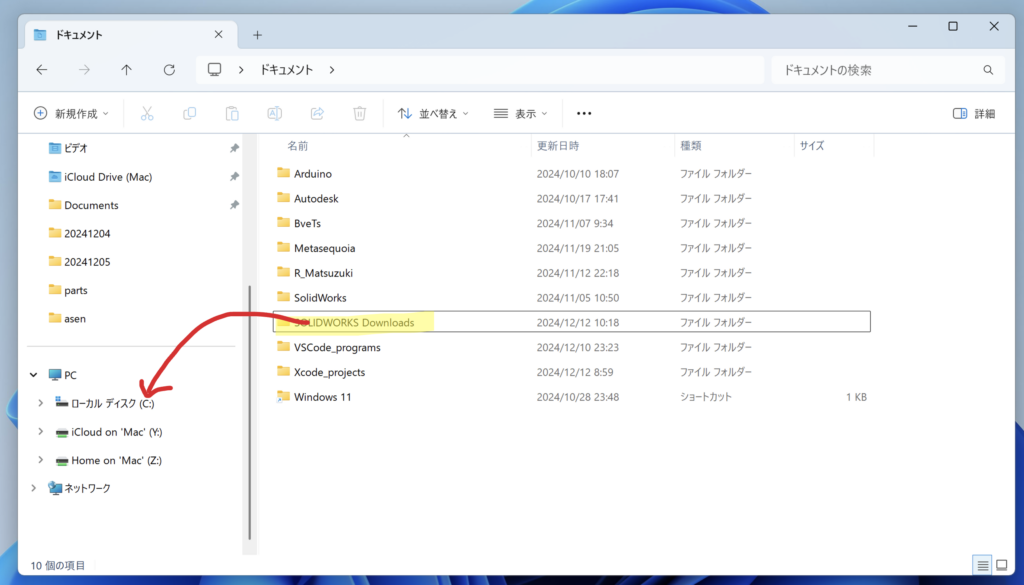The width and height of the screenshot is (1024, 585).
Task: Open the 表示 view dropdown
Action: pyautogui.click(x=520, y=114)
